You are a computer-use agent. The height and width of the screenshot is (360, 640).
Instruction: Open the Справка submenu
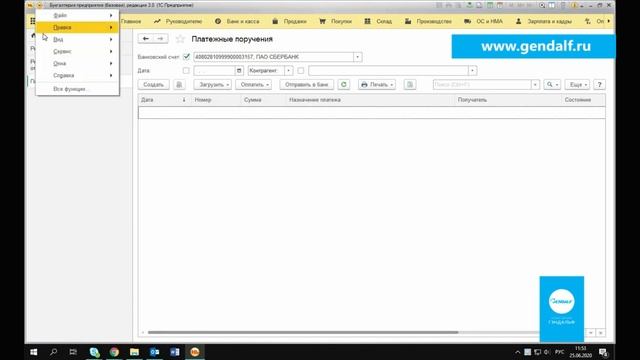[x=78, y=76]
